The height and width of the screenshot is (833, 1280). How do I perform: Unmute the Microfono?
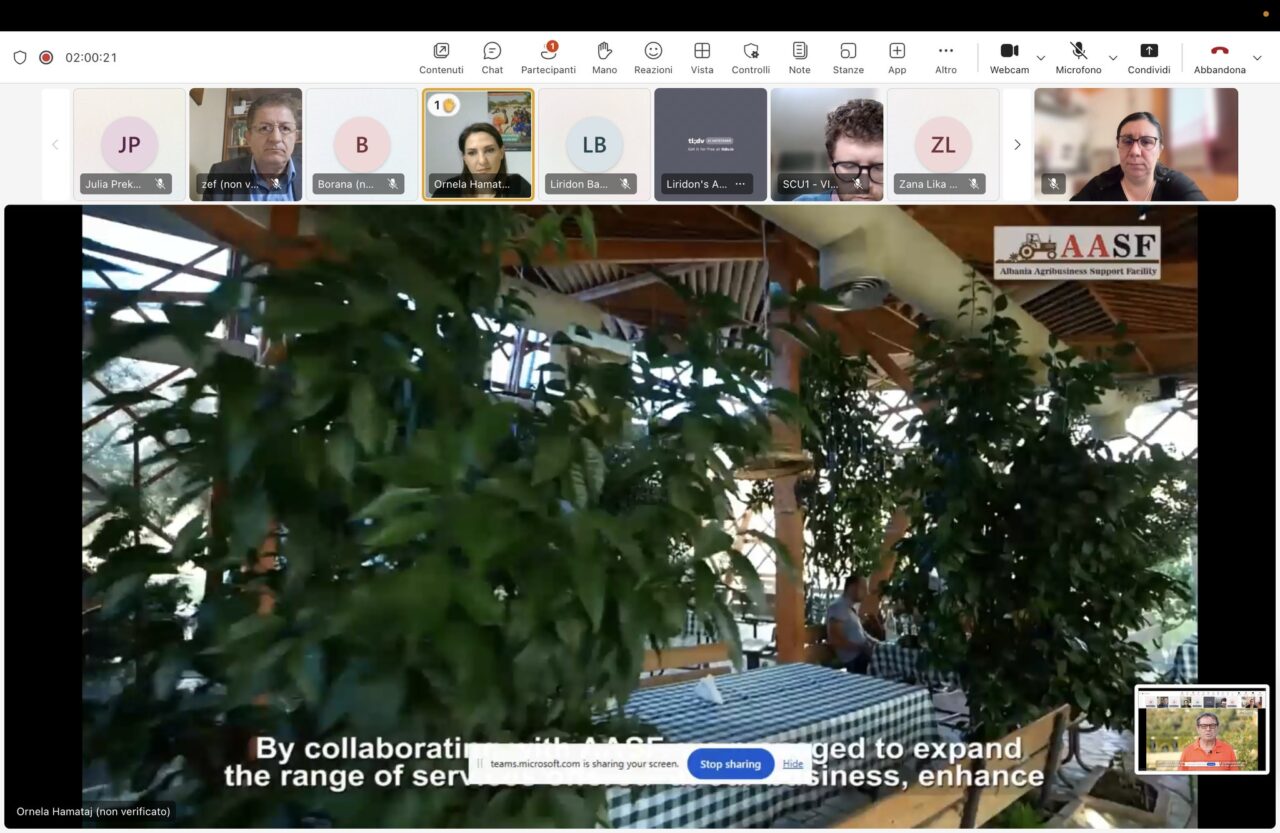1078,57
